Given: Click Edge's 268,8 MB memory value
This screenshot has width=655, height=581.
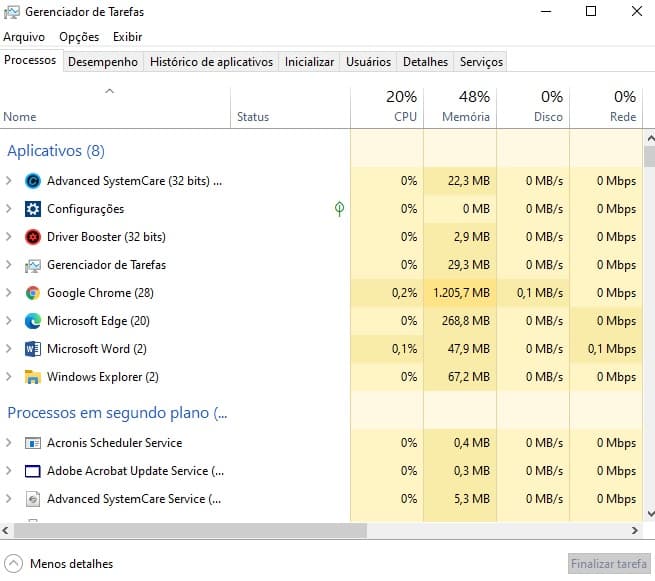Looking at the screenshot, I should coord(466,321).
